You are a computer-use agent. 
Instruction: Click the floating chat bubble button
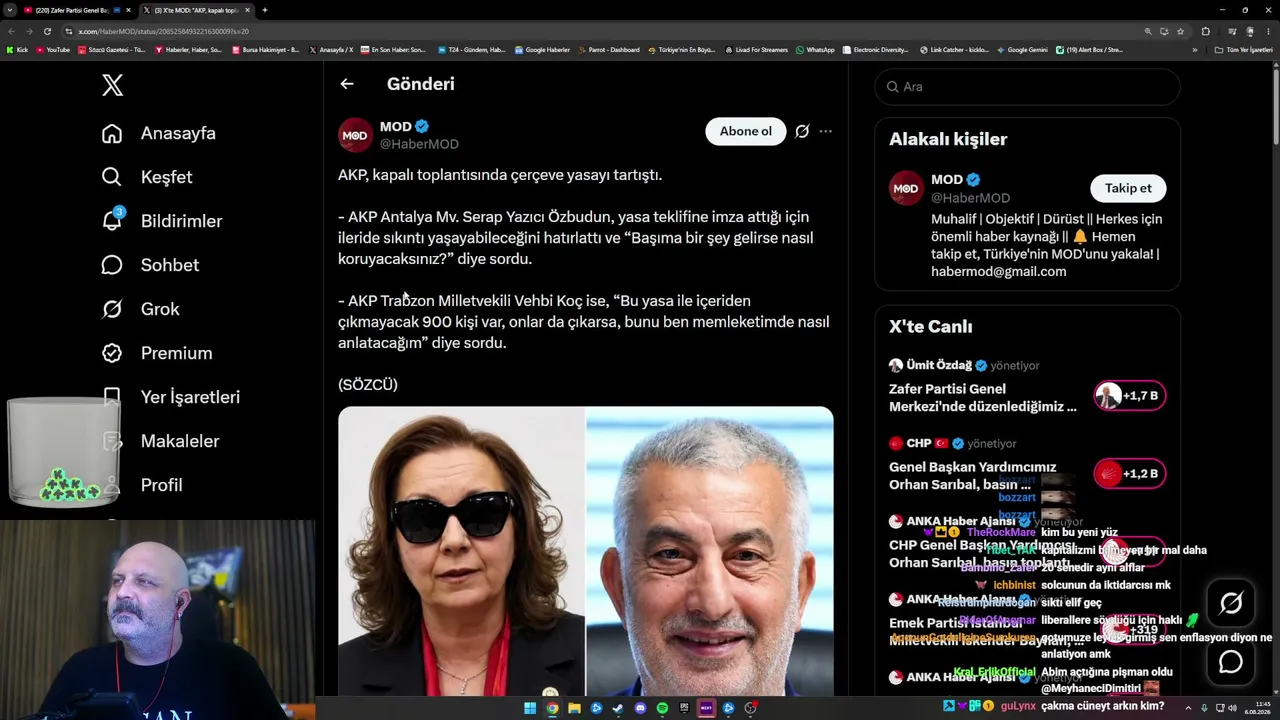pyautogui.click(x=1231, y=662)
